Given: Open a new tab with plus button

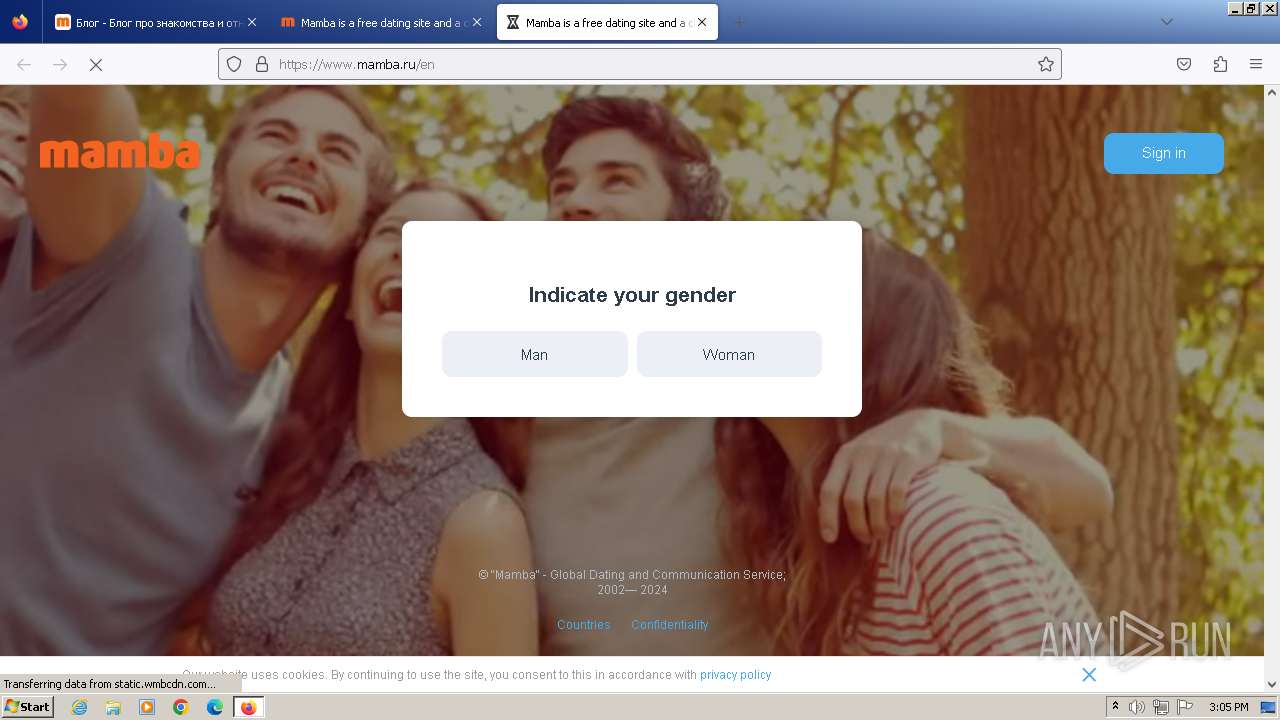Looking at the screenshot, I should [x=739, y=22].
